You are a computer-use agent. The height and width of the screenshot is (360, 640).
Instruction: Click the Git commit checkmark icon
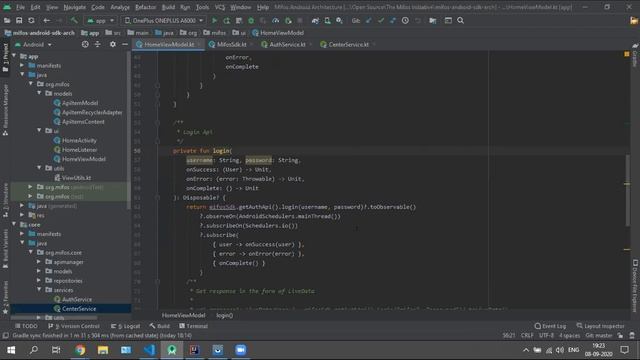381,20
